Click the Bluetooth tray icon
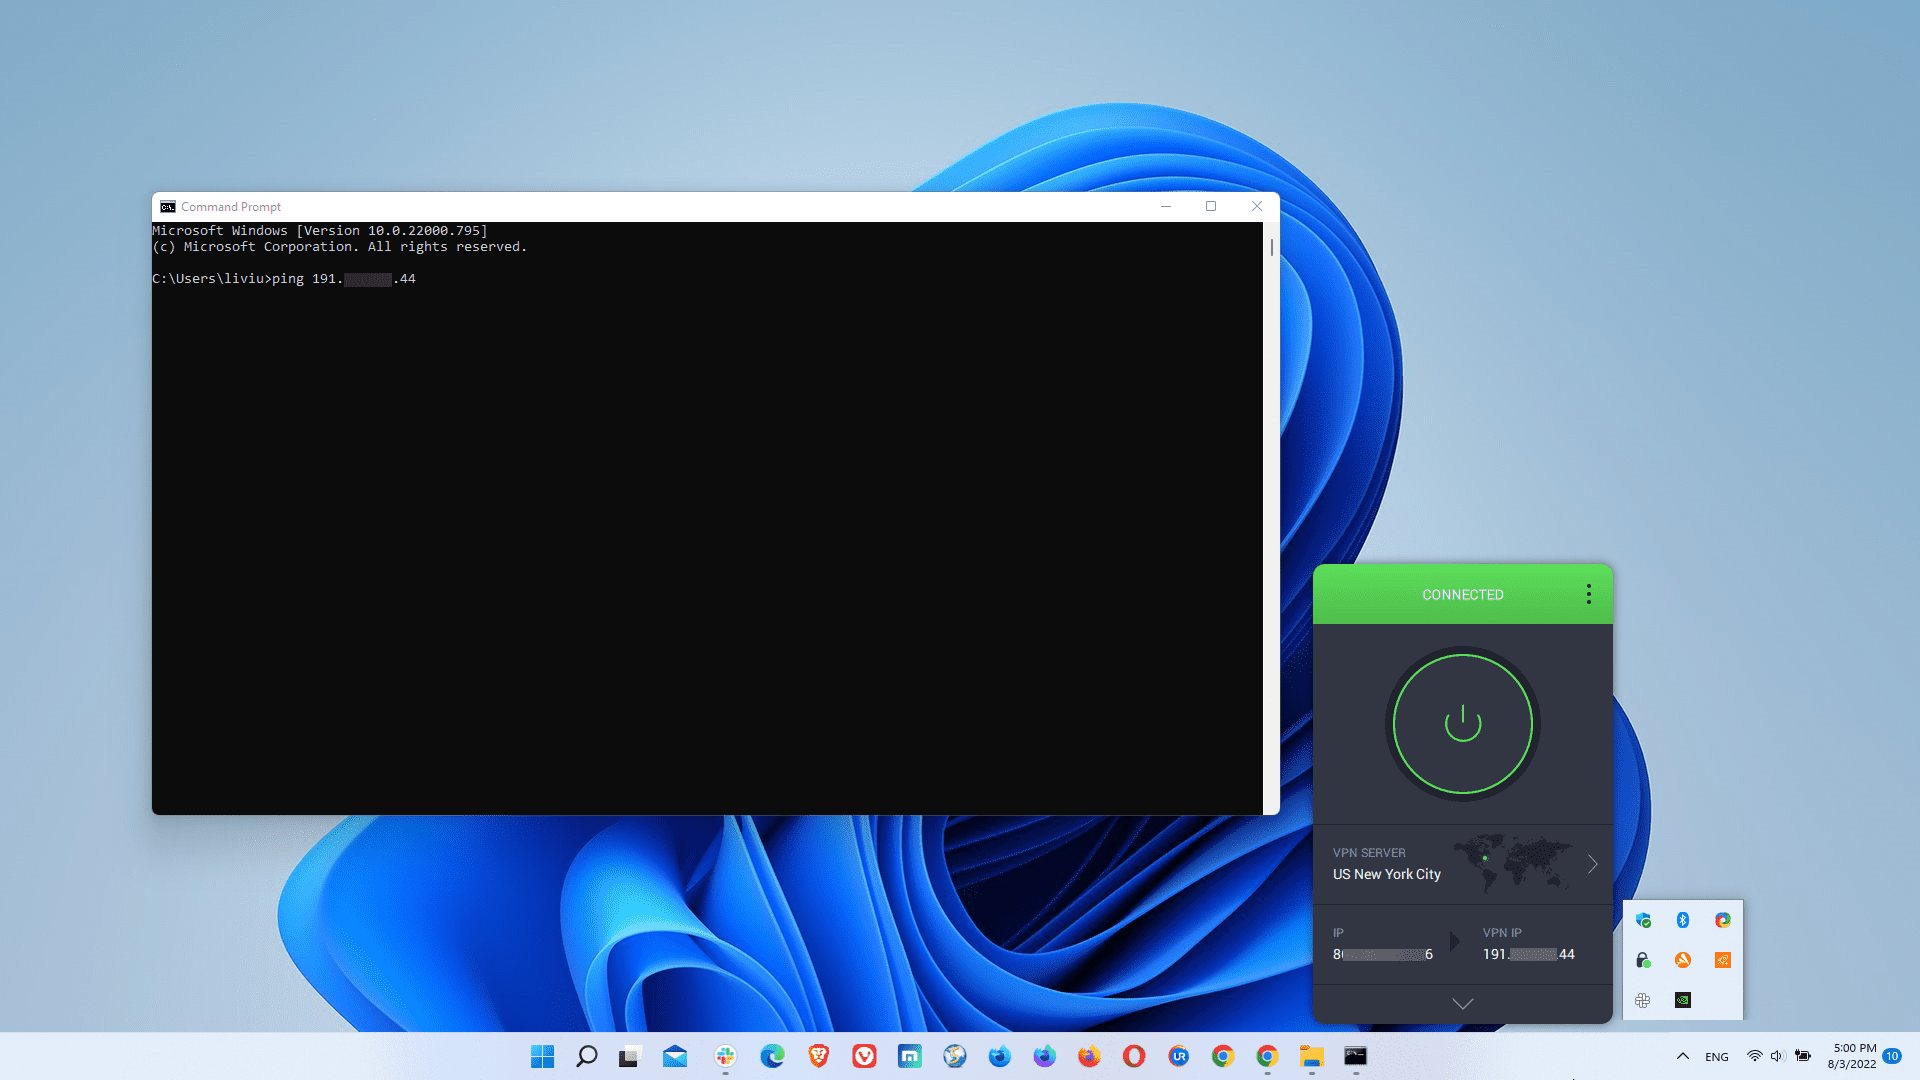The width and height of the screenshot is (1920, 1080). pos(1683,920)
